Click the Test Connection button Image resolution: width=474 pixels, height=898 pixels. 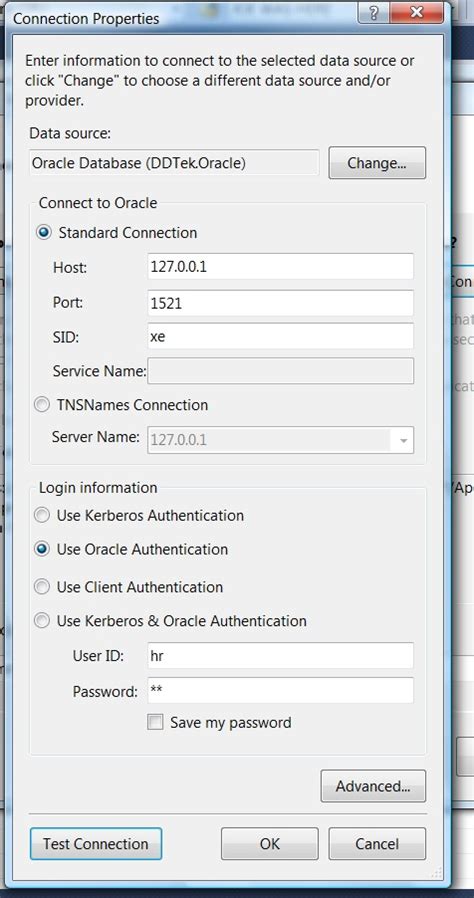click(96, 844)
